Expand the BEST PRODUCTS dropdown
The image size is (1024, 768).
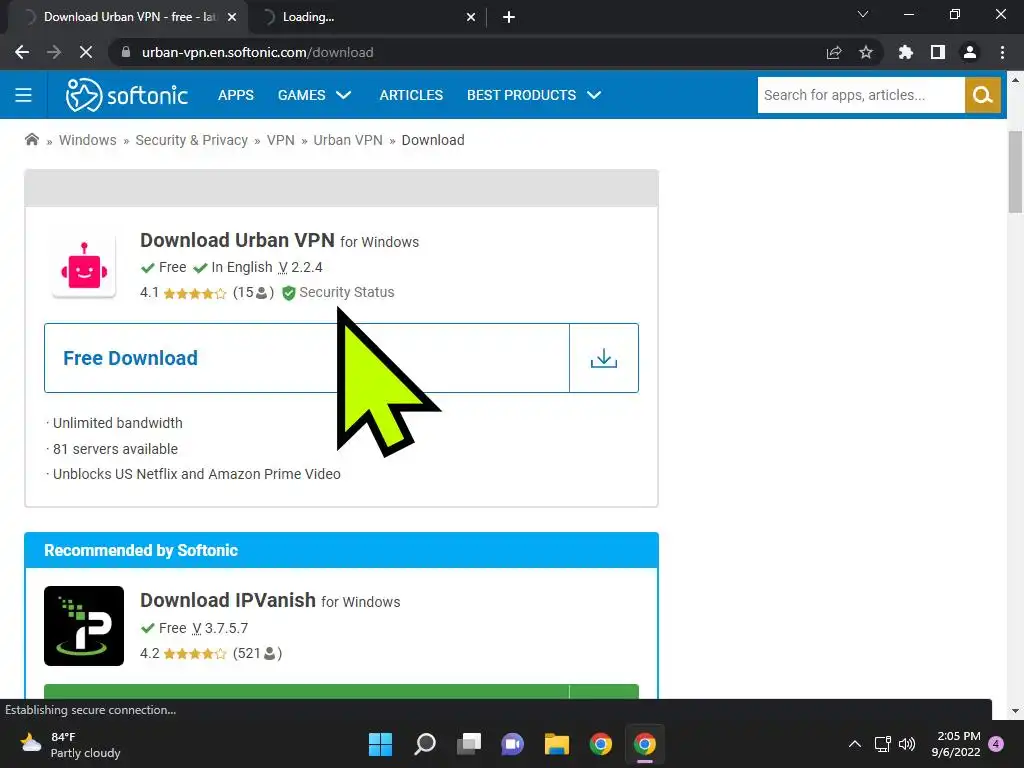coord(534,95)
